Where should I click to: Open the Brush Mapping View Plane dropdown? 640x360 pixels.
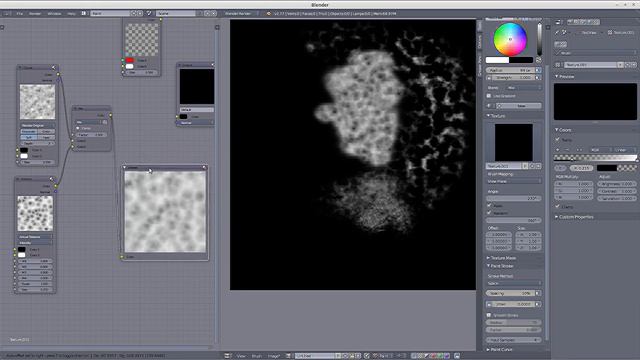coord(514,181)
